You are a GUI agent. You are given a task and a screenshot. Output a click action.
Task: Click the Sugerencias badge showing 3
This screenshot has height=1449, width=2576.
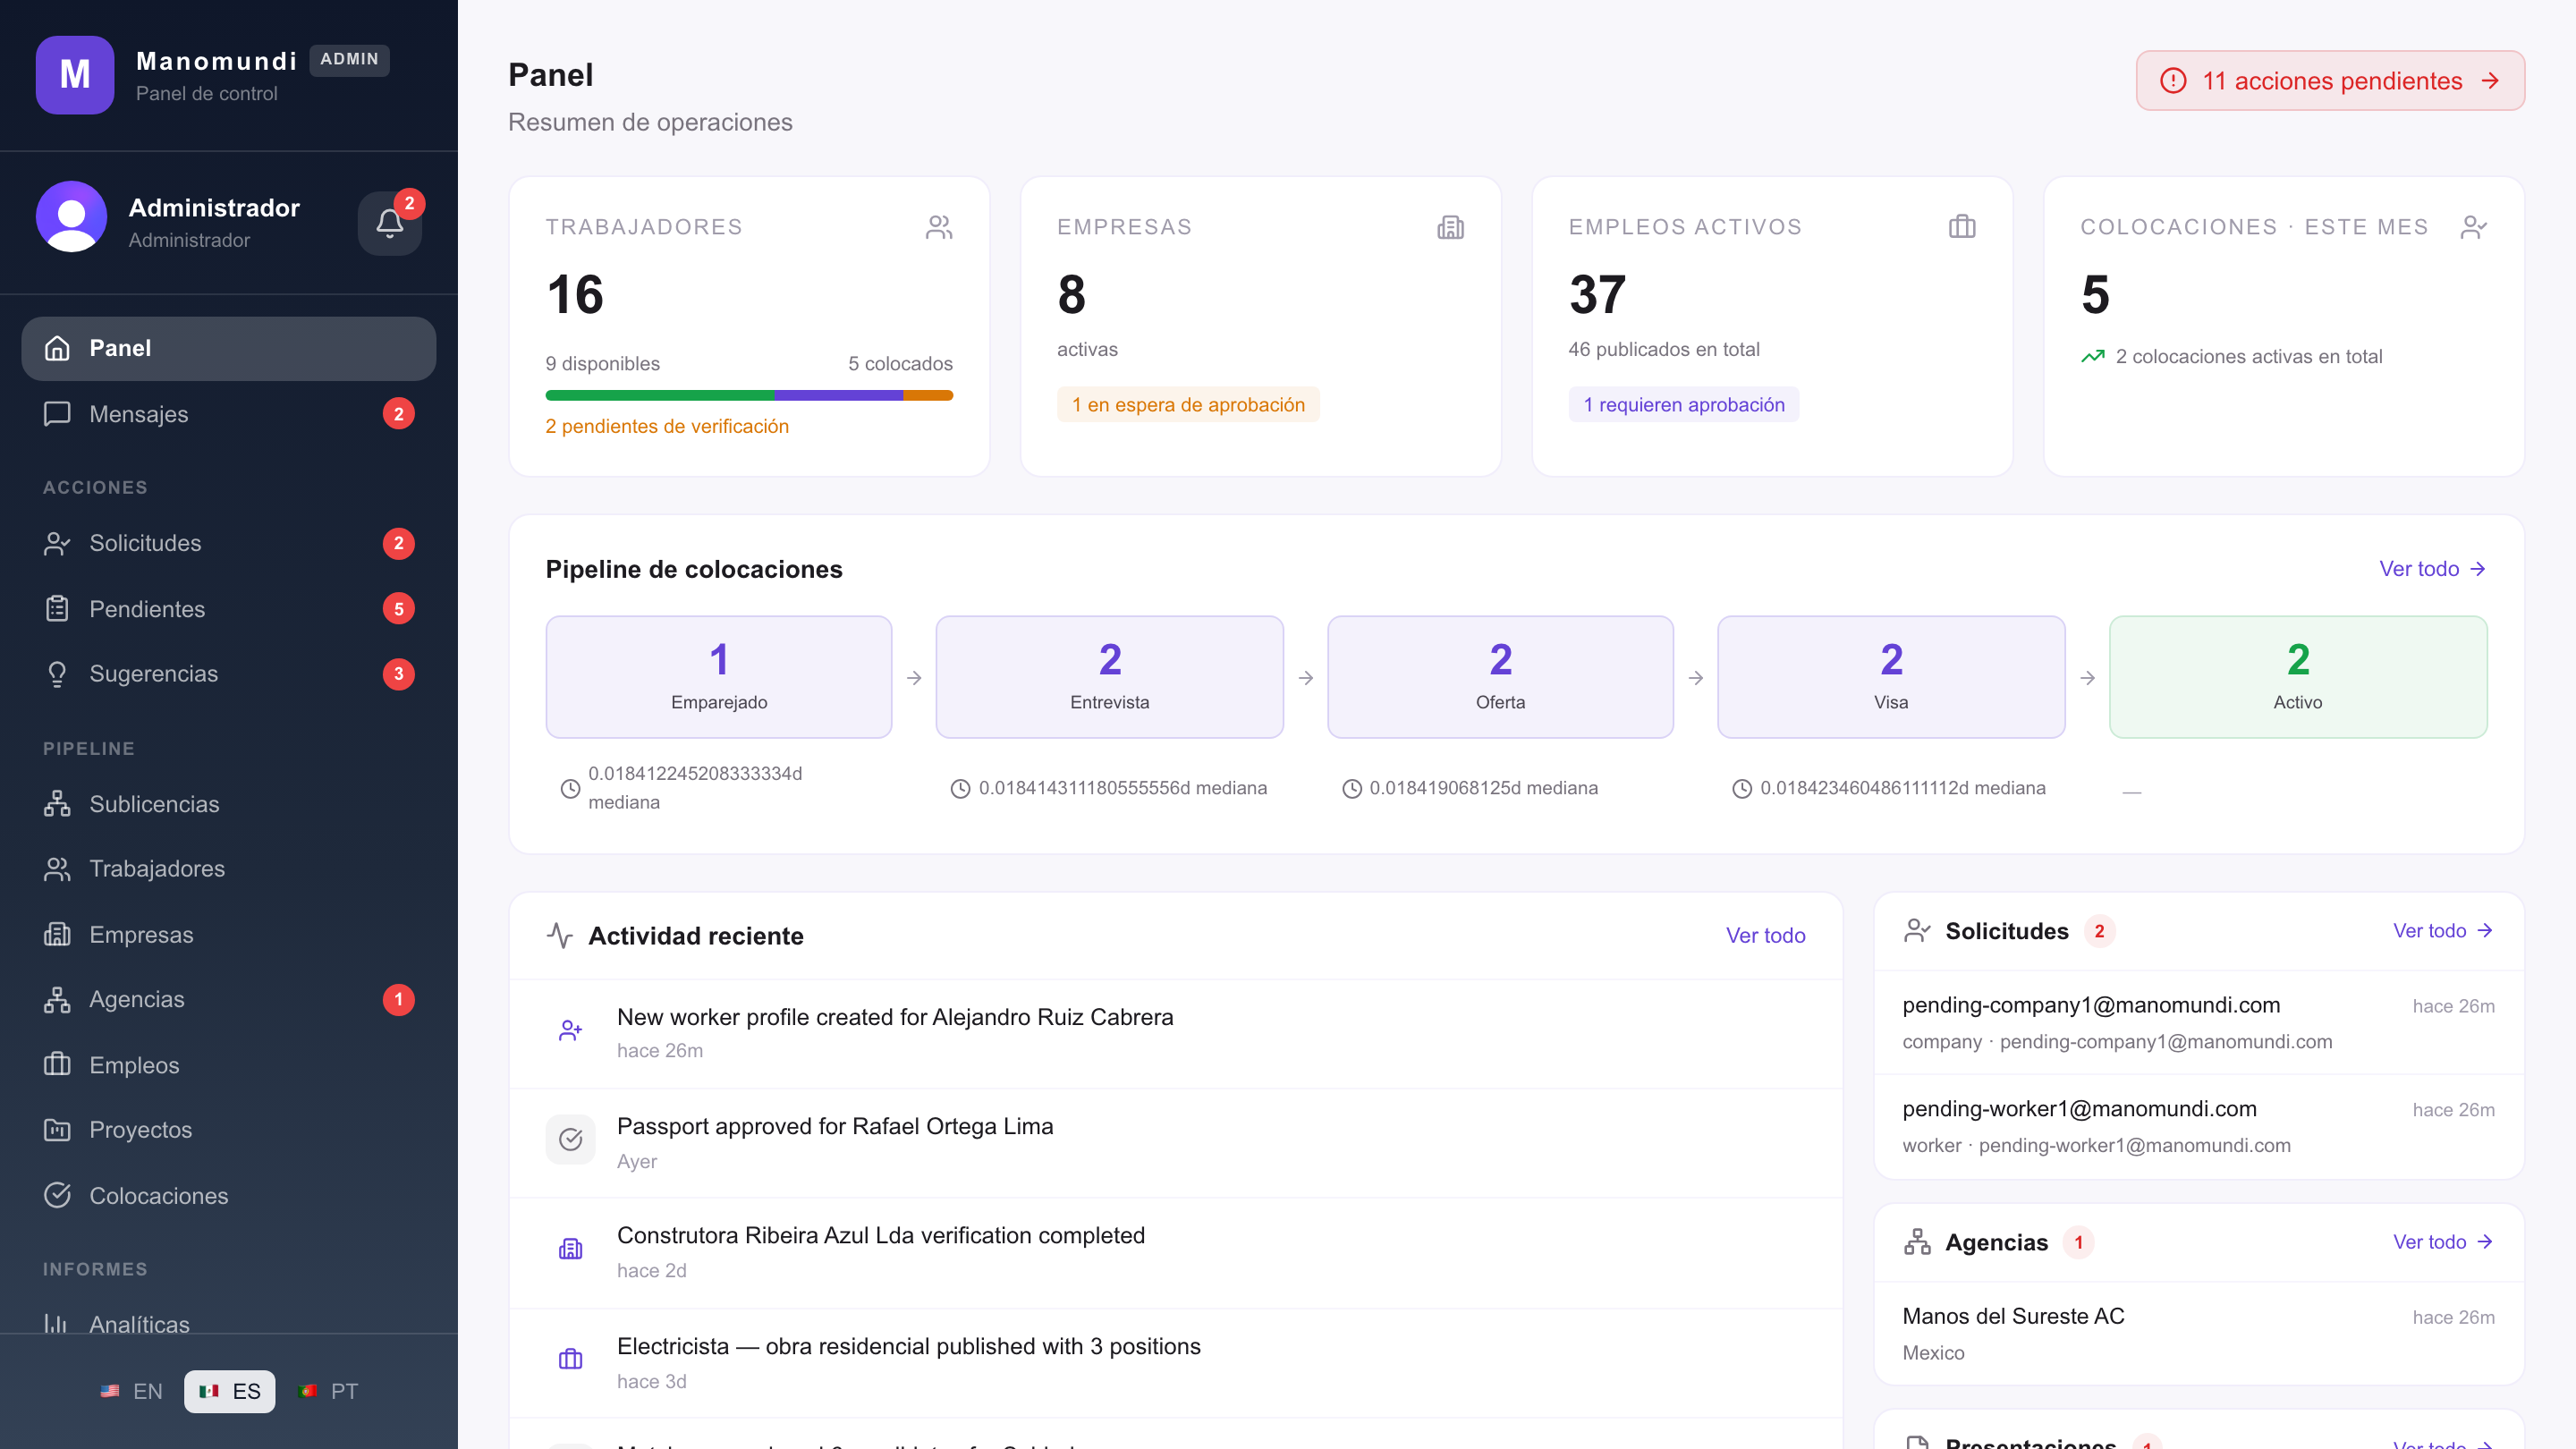pos(399,674)
